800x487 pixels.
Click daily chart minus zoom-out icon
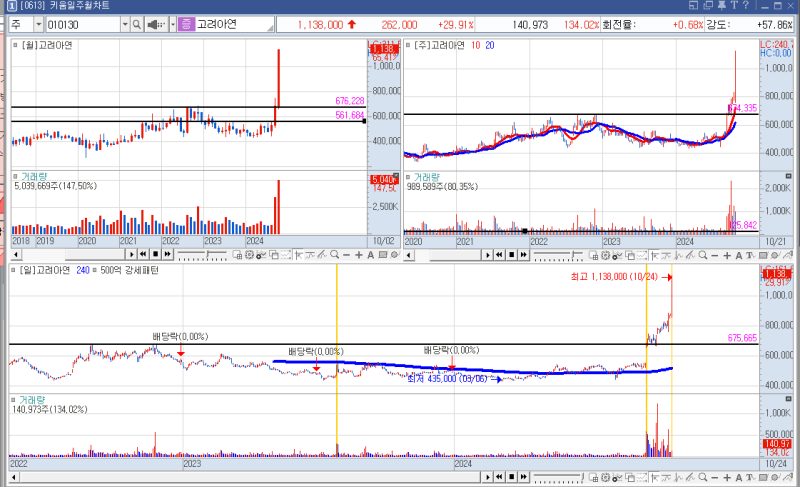(x=715, y=477)
